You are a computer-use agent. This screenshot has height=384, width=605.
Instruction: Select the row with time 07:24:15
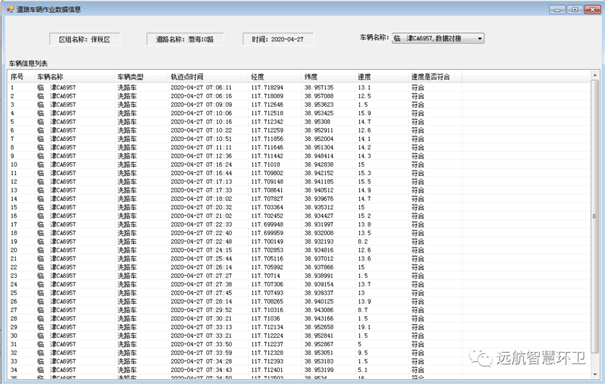(299, 250)
